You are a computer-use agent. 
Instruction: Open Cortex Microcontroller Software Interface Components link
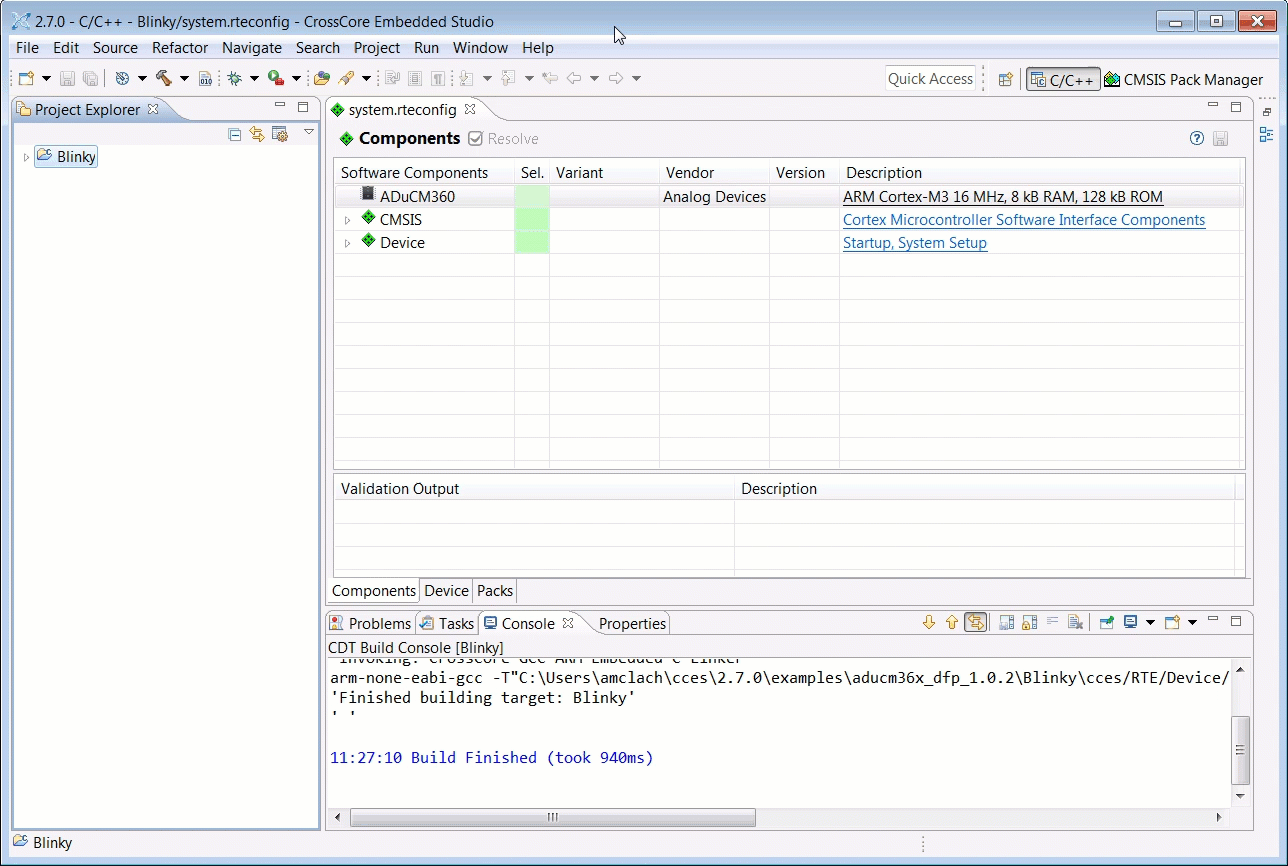tap(1024, 220)
